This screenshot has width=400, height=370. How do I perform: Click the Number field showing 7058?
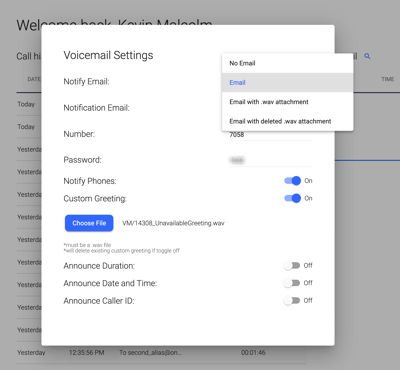coord(271,135)
